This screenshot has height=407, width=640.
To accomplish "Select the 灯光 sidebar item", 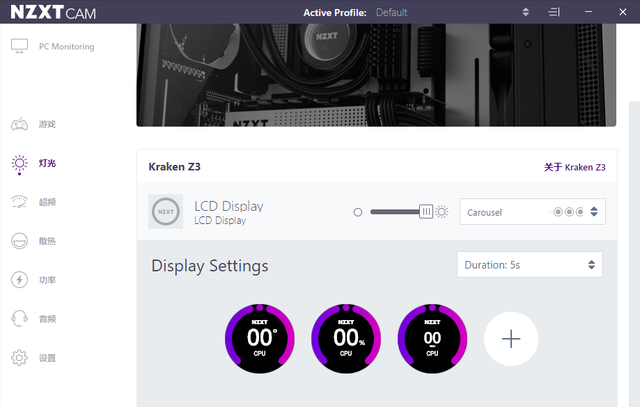I will pyautogui.click(x=47, y=163).
